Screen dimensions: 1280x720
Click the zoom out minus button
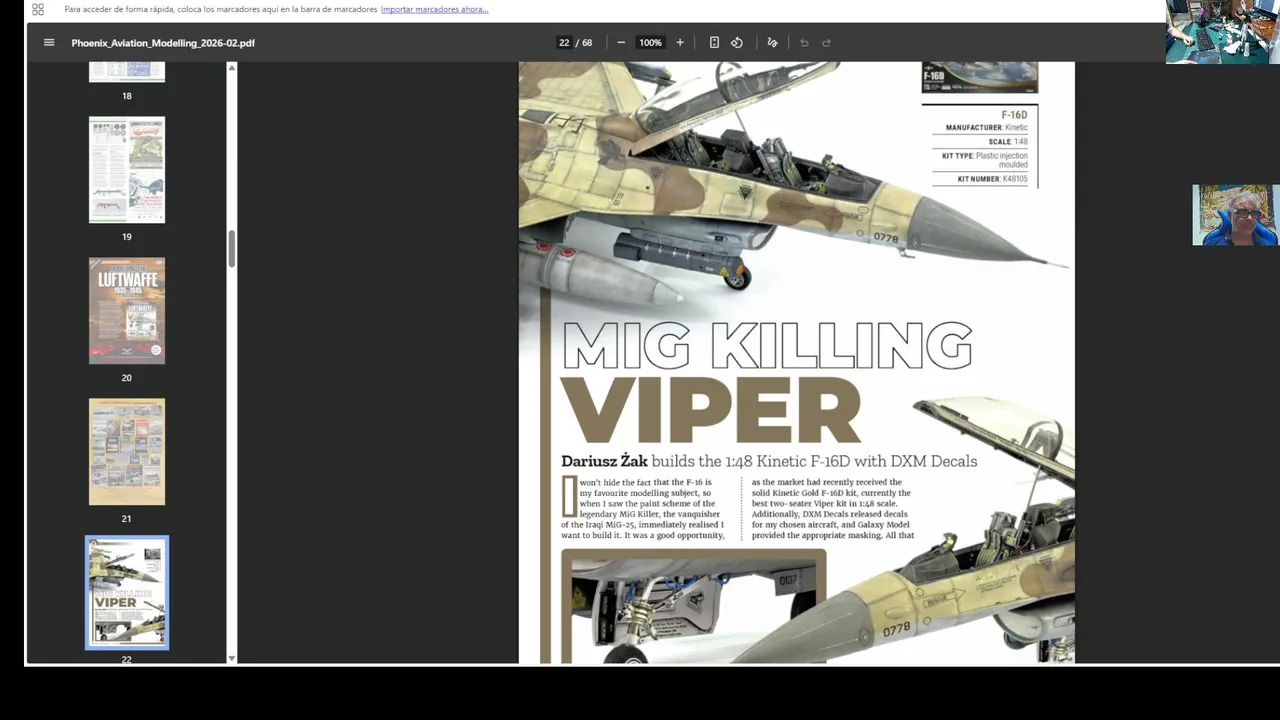tap(621, 43)
